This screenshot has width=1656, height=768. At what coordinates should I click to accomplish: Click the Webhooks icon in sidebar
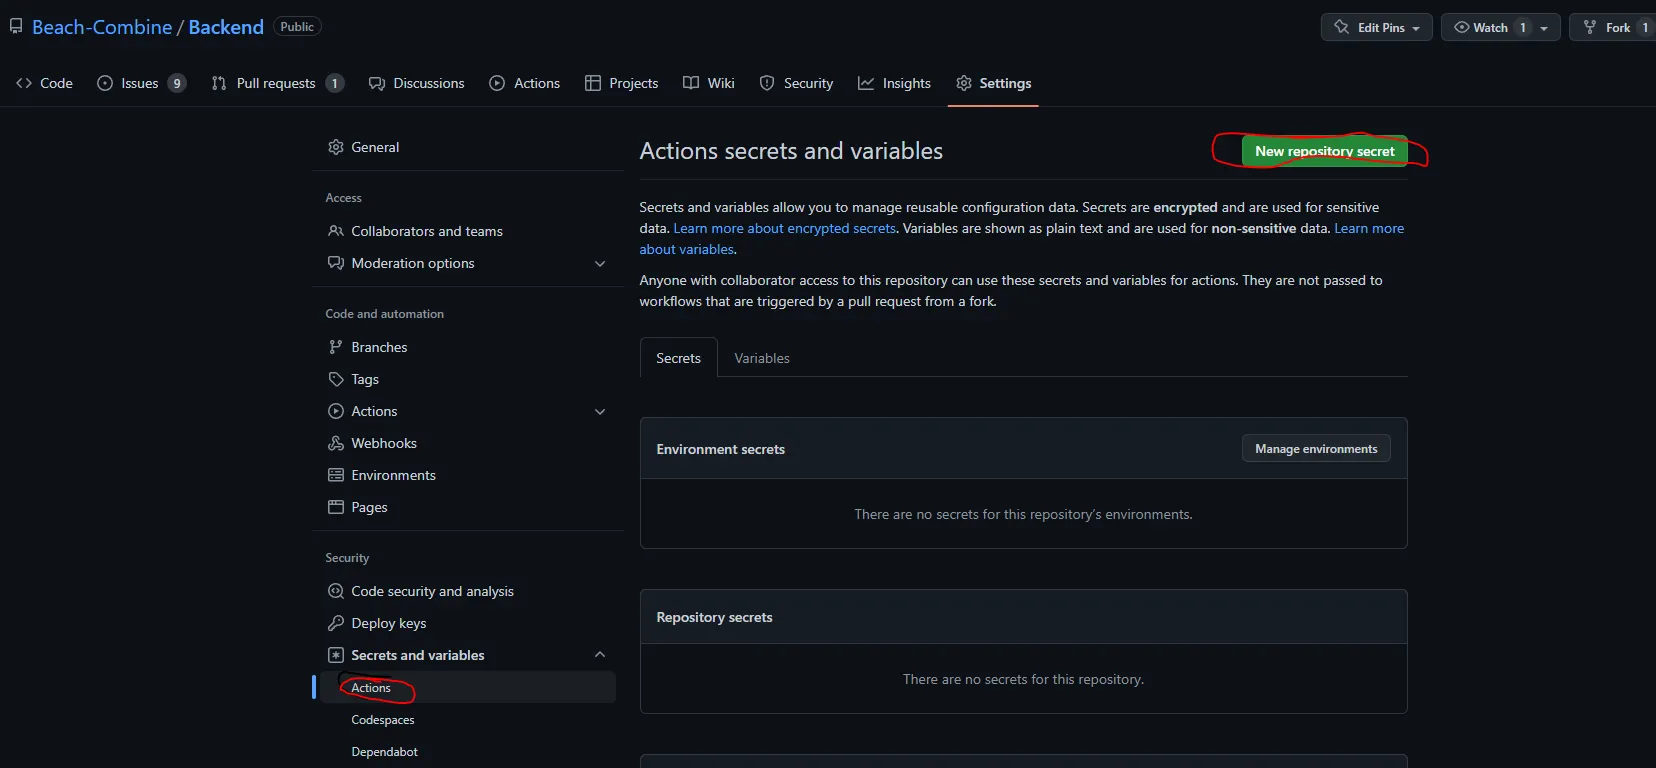click(336, 443)
